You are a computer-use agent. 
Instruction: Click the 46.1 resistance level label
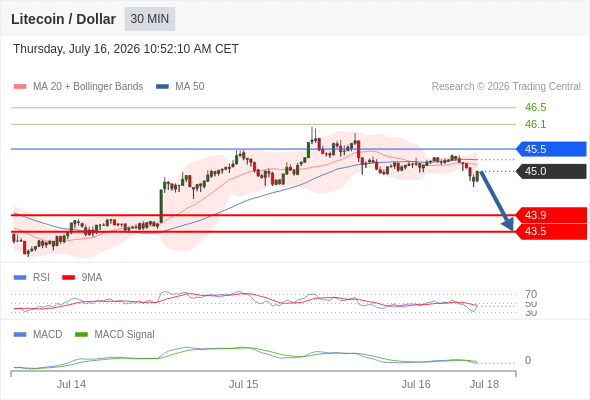(535, 124)
